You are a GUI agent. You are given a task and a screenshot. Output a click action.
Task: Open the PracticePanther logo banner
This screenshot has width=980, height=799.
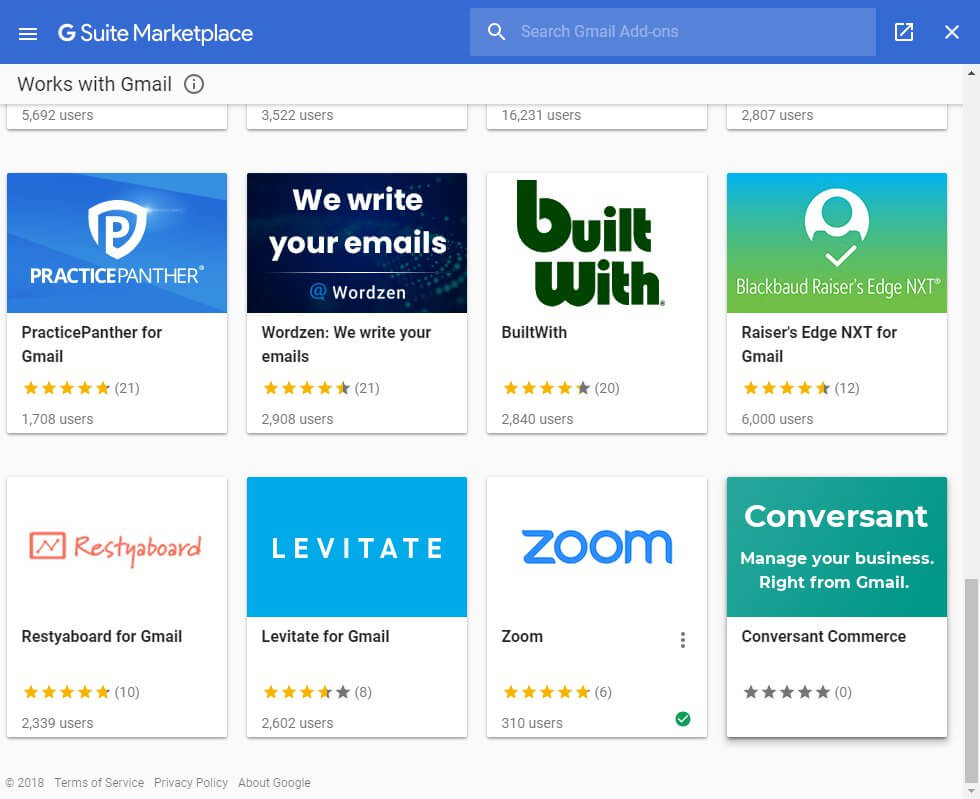[x=117, y=243]
